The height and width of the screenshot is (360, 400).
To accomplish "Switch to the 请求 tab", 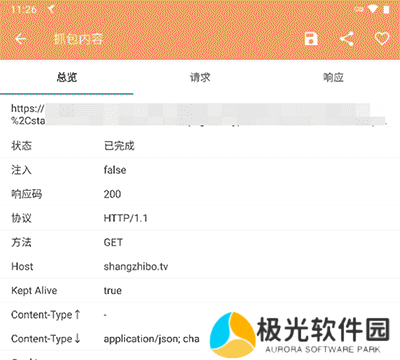I will [200, 77].
